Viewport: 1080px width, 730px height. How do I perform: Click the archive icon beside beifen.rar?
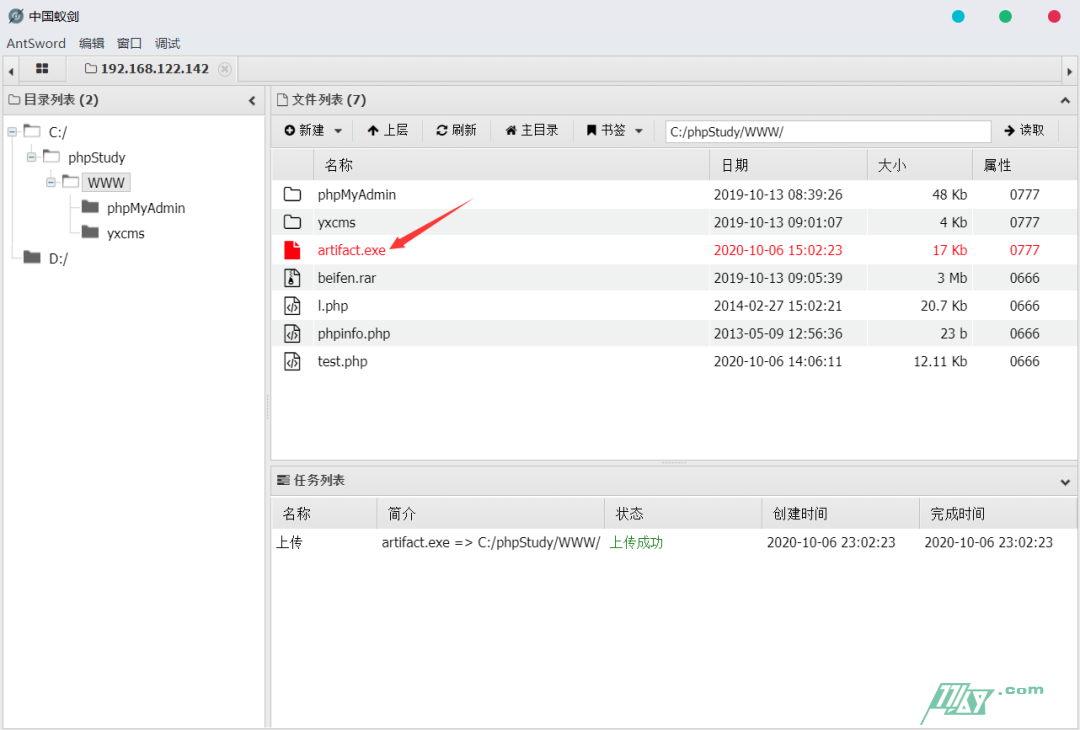coord(292,278)
